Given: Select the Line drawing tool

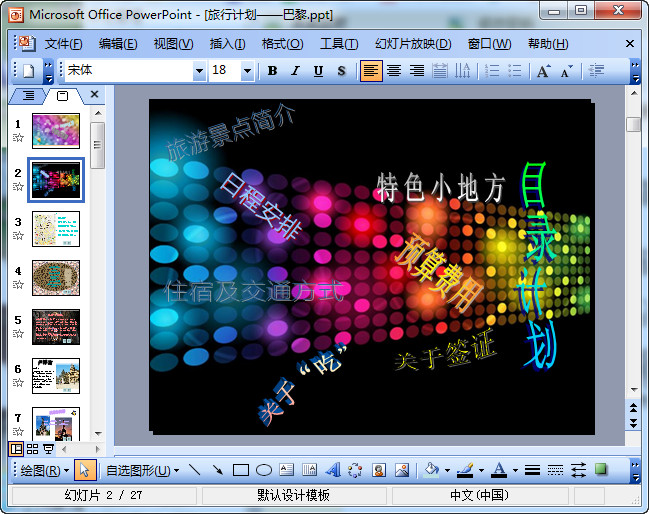Looking at the screenshot, I should [x=194, y=470].
